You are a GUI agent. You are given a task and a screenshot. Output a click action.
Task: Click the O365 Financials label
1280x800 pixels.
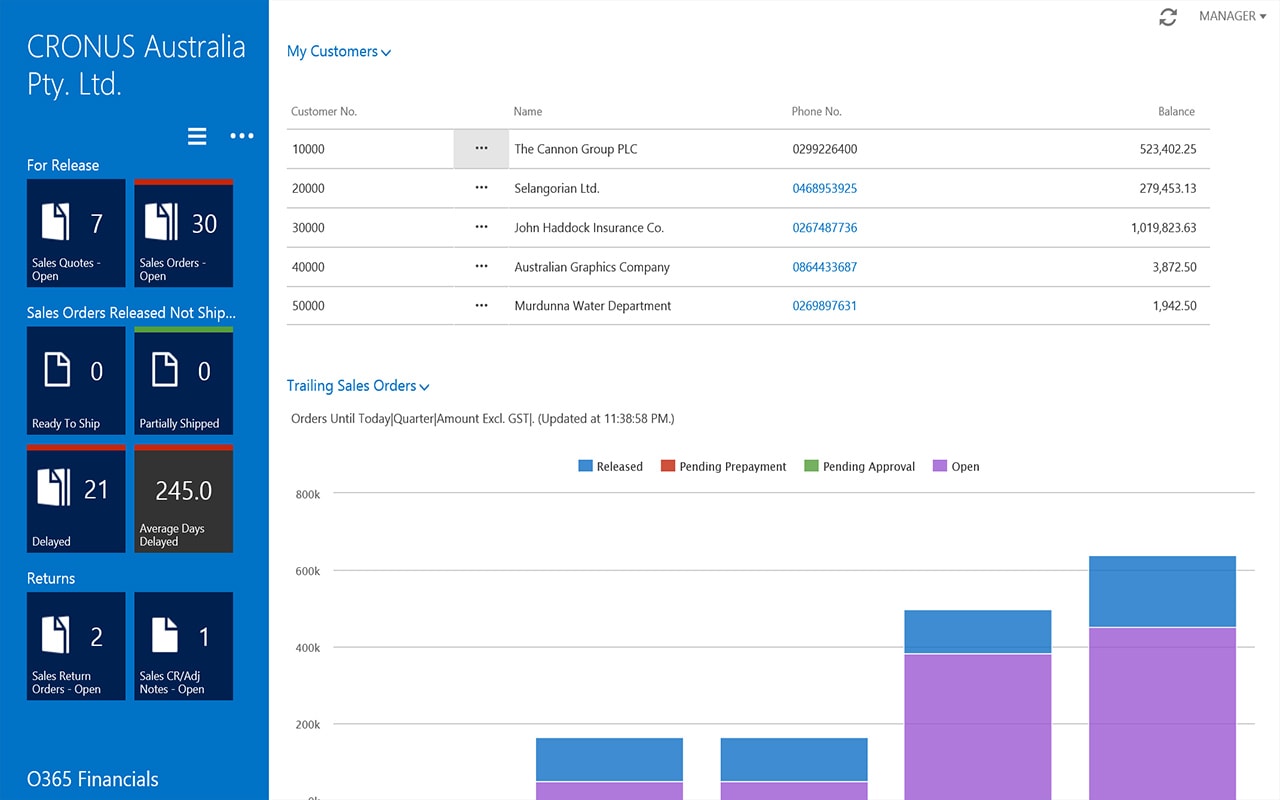92,779
